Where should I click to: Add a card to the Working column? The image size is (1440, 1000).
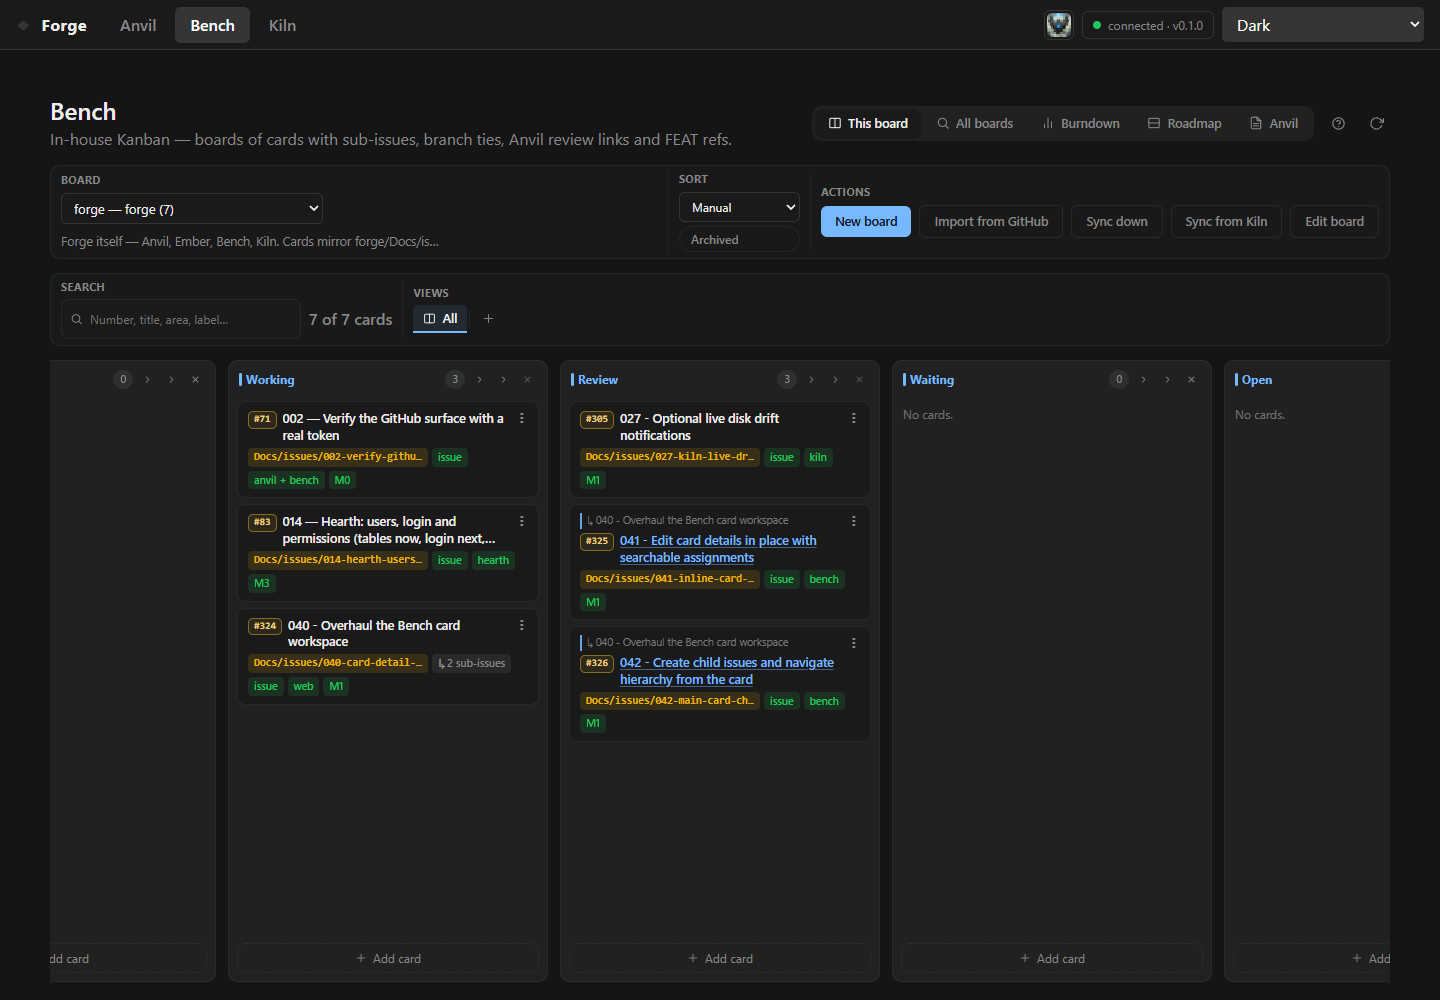tap(388, 958)
